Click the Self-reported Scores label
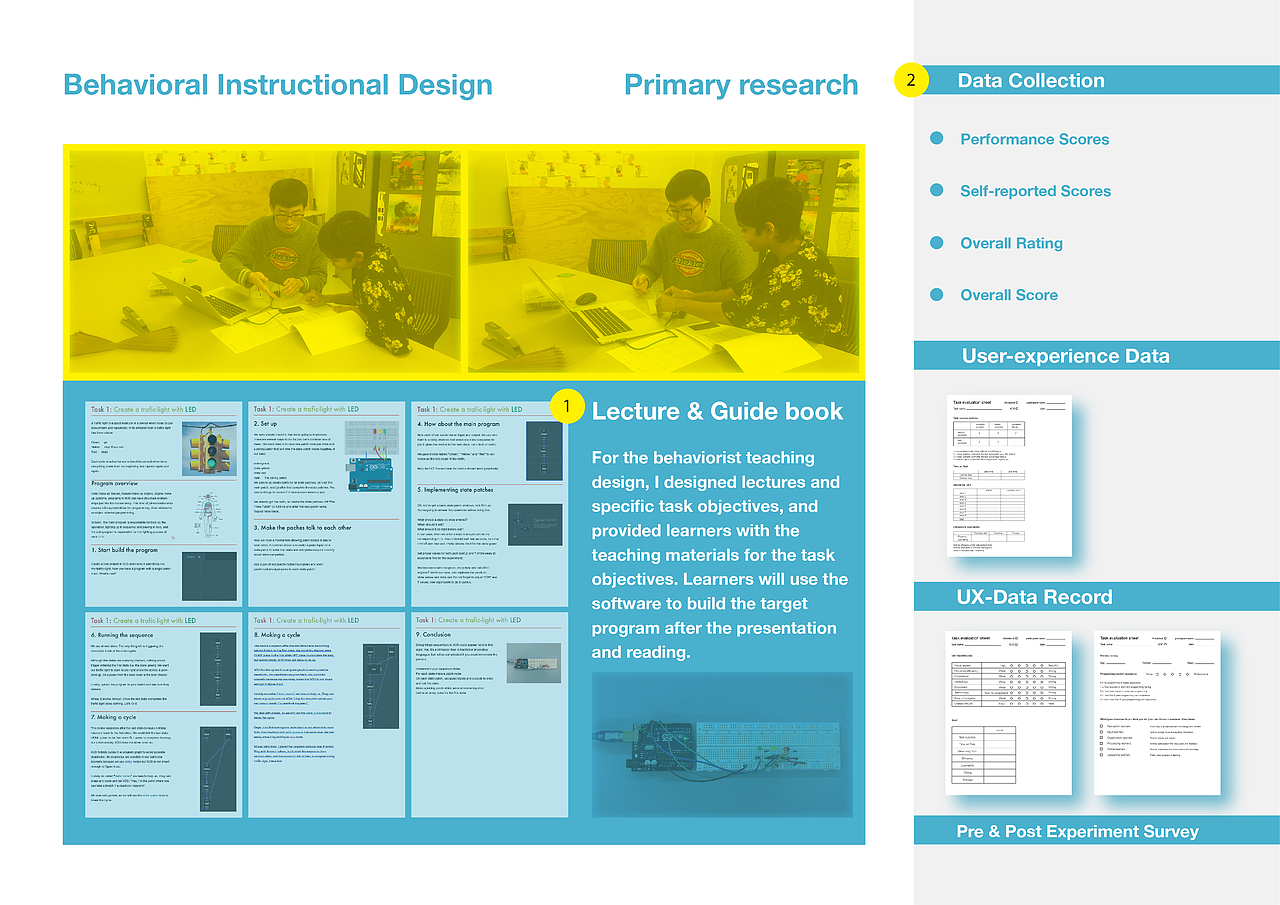The height and width of the screenshot is (905, 1280). coord(1036,191)
